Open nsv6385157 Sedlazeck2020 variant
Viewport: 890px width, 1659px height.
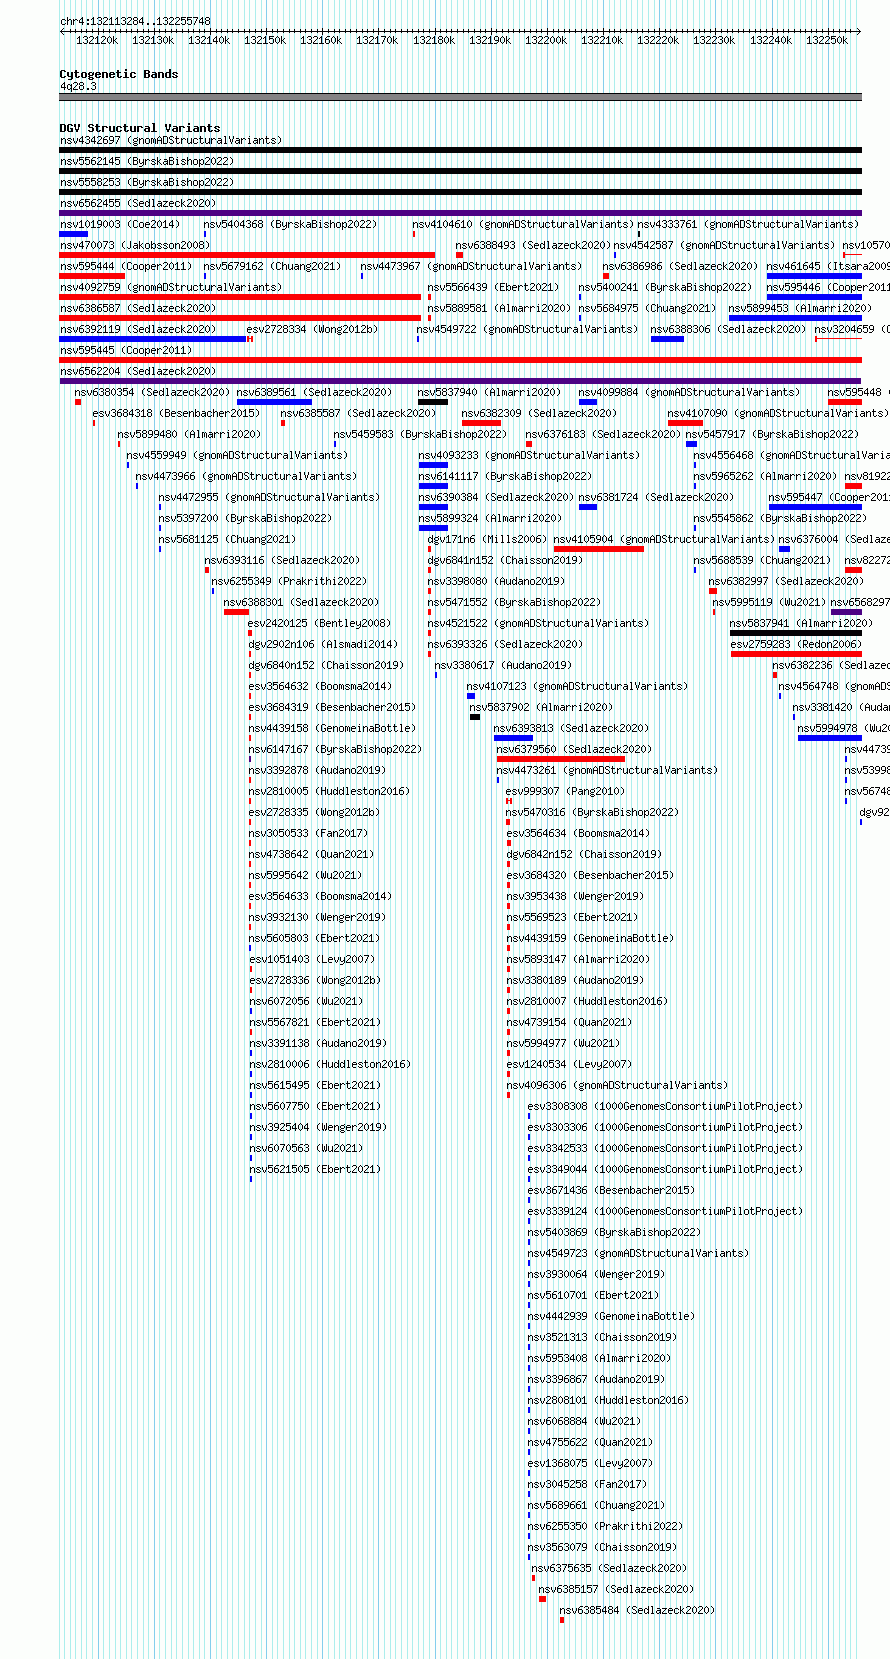616,1589
